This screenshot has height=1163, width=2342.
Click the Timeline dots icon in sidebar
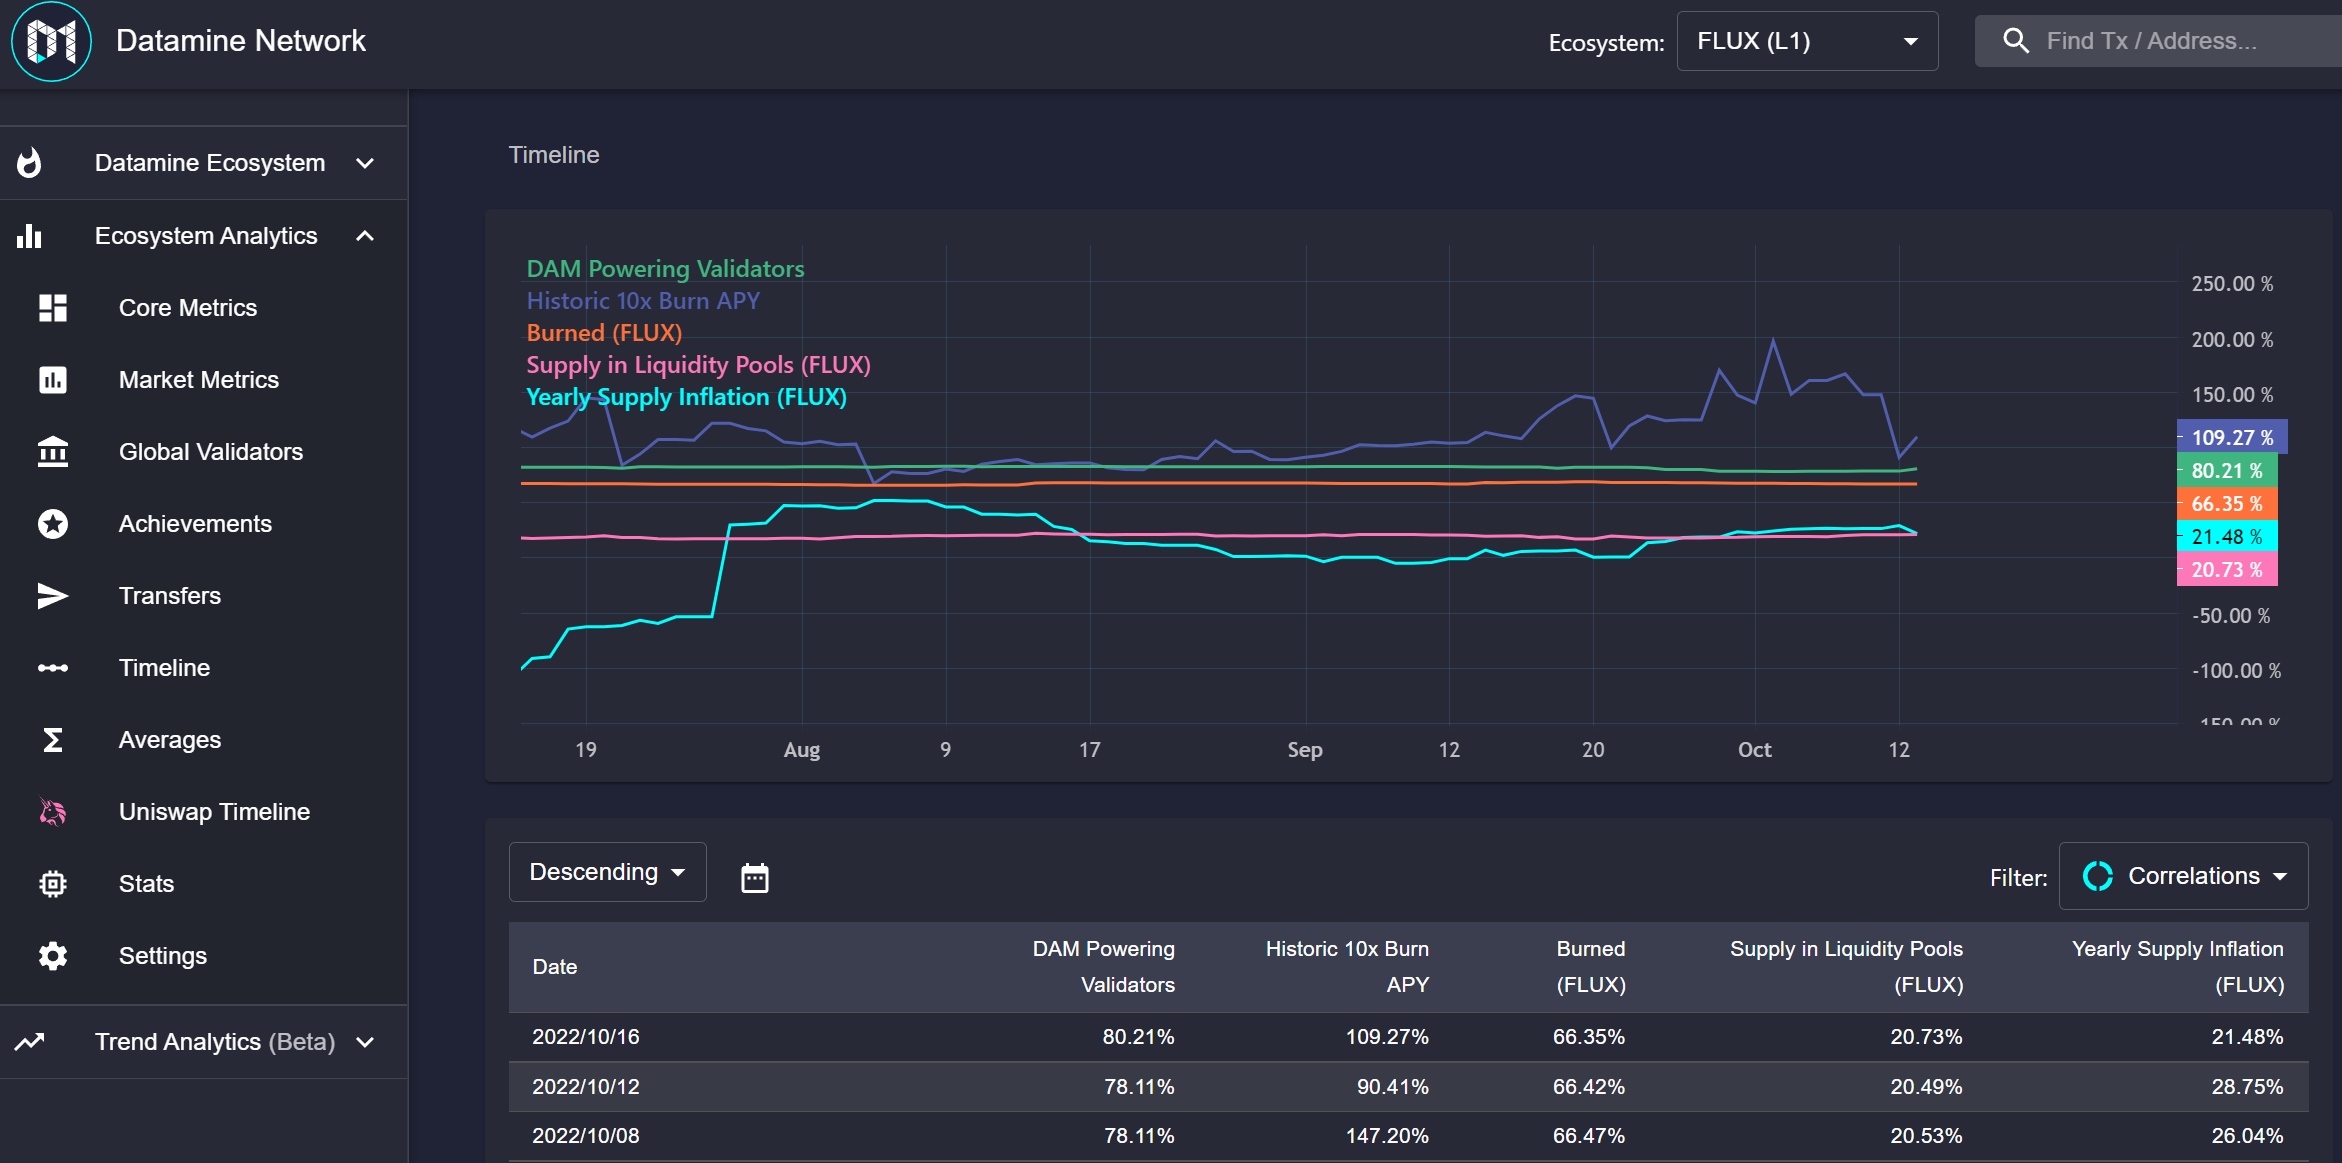pos(53,668)
